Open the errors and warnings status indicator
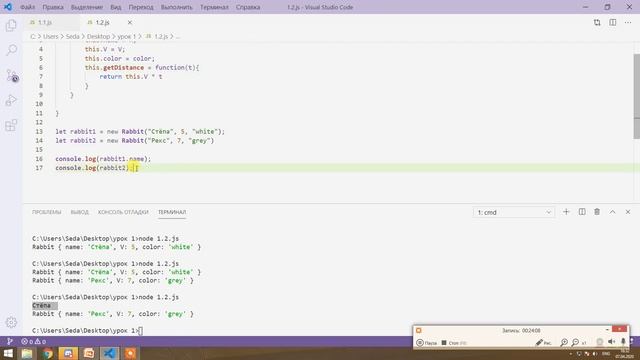Image resolution: width=640 pixels, height=360 pixels. [x=33, y=341]
